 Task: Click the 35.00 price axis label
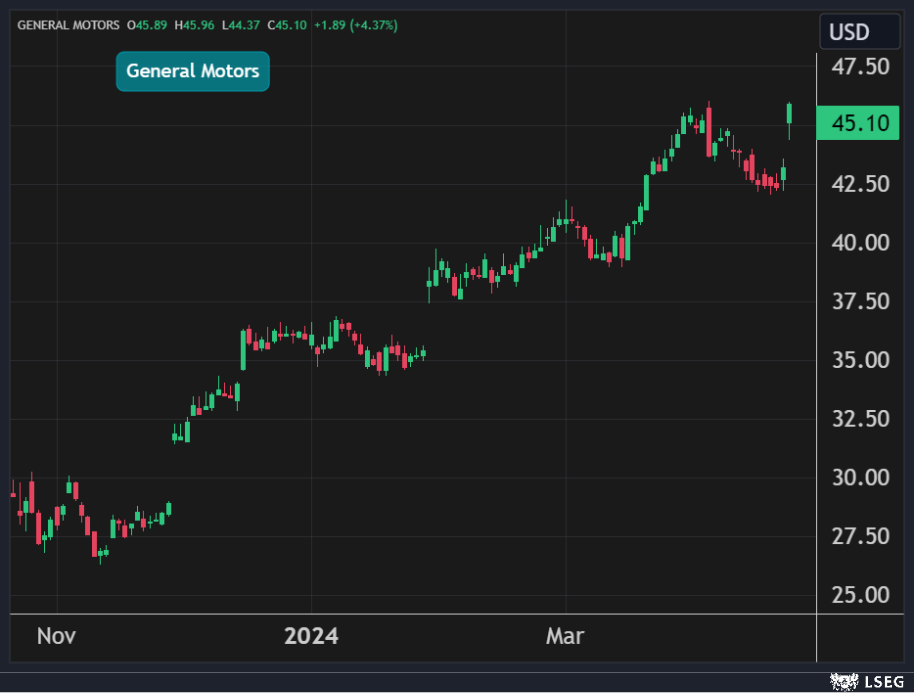pos(861,360)
